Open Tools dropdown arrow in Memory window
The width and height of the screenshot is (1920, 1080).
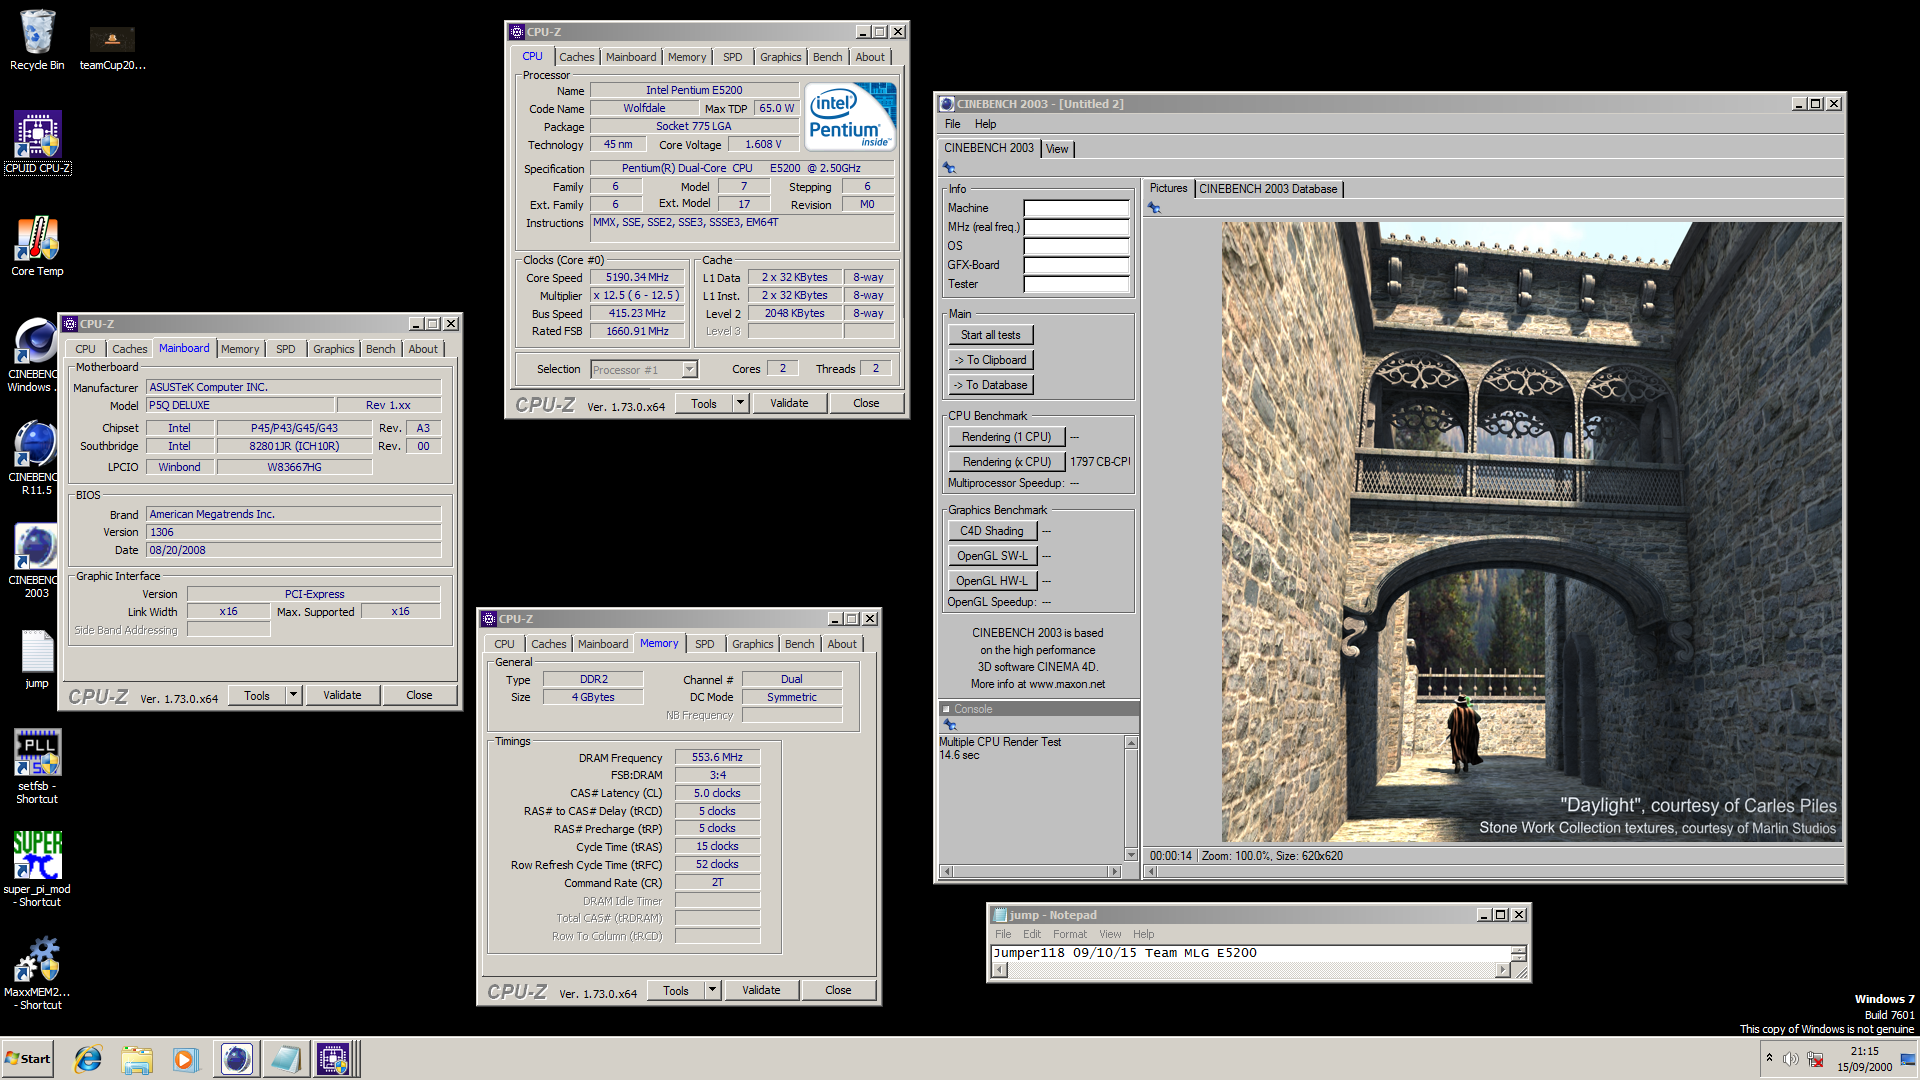pyautogui.click(x=712, y=990)
